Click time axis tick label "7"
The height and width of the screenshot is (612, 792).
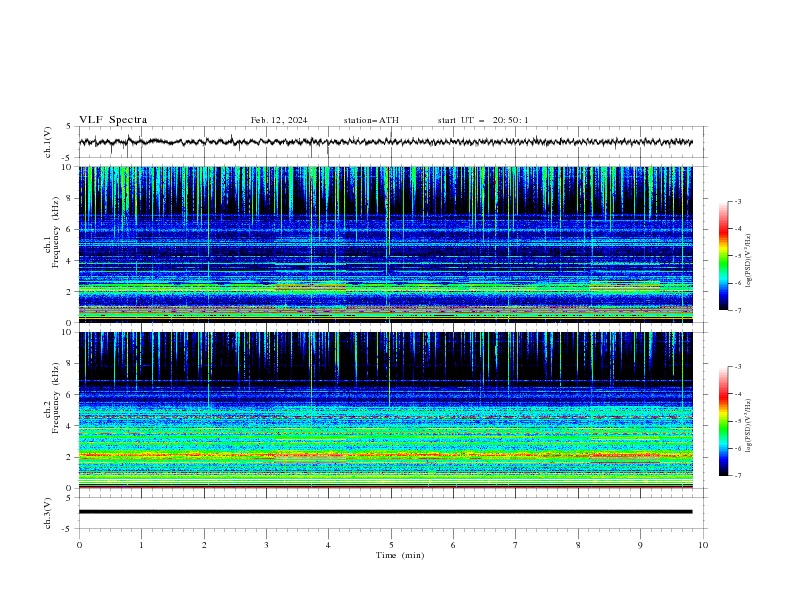[x=516, y=545]
